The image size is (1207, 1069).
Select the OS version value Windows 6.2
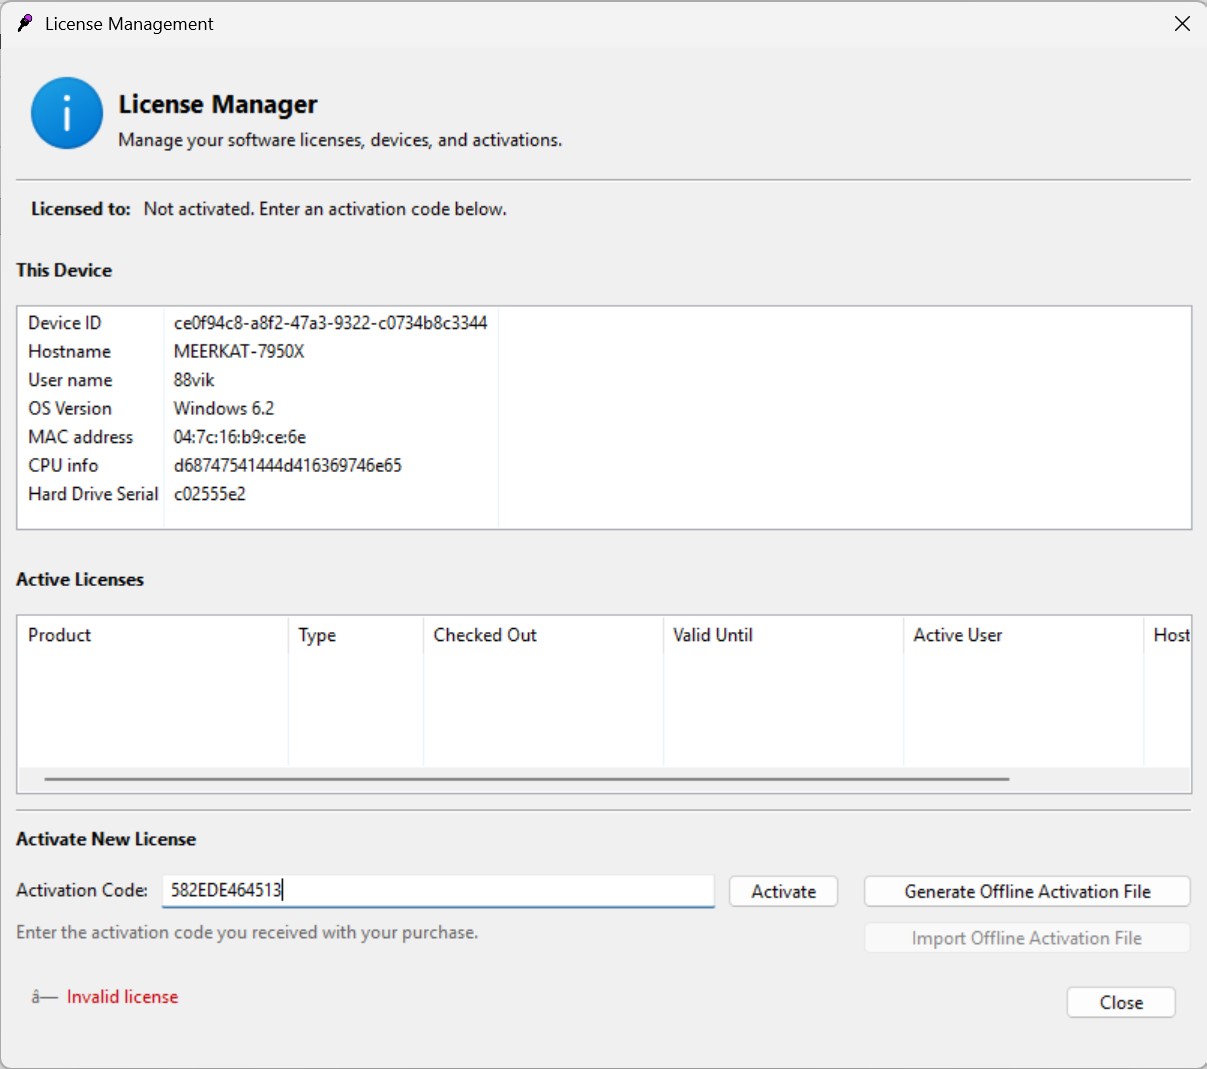point(223,408)
